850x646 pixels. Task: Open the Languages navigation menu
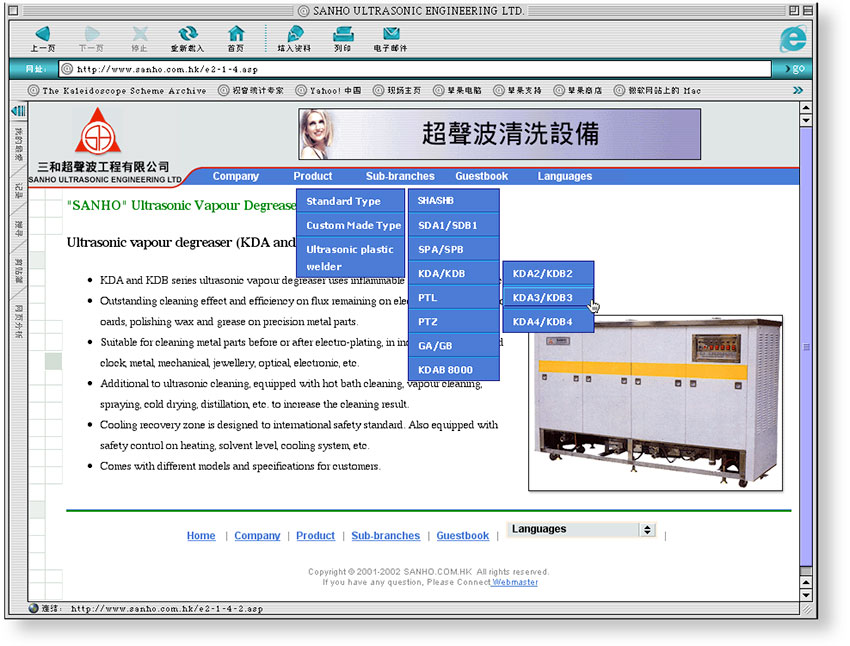pos(565,176)
